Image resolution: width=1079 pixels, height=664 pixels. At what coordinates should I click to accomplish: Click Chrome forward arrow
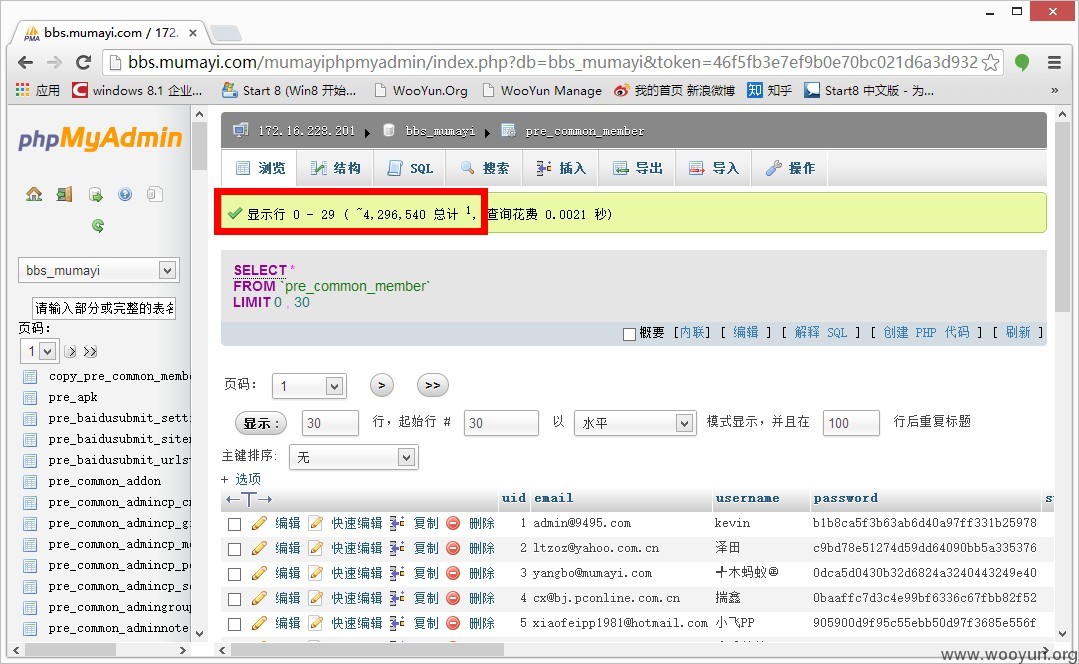[x=54, y=63]
